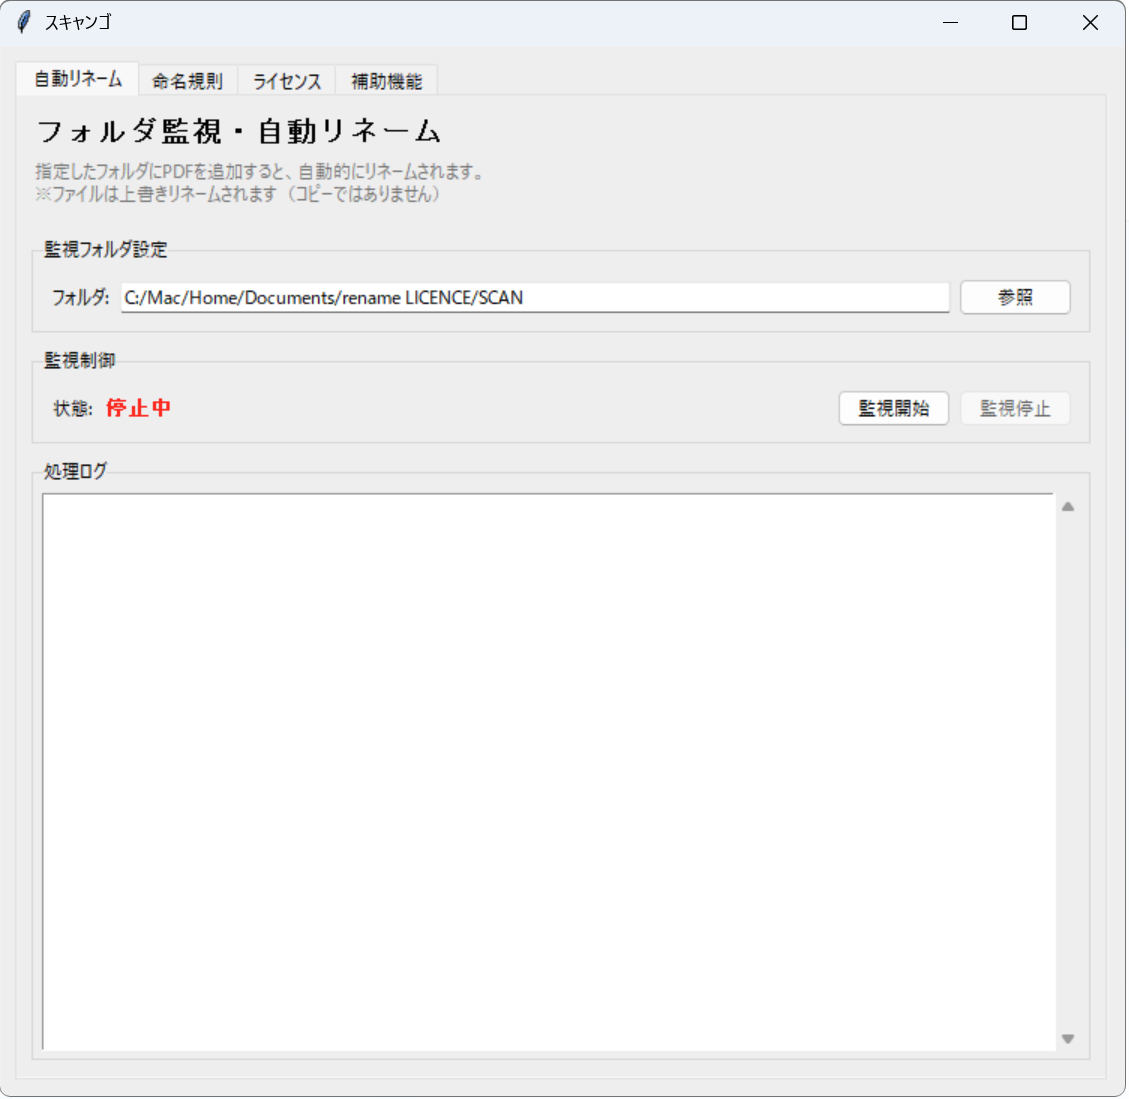Click the フォルダ path input field
Image resolution: width=1129 pixels, height=1099 pixels.
pos(534,298)
